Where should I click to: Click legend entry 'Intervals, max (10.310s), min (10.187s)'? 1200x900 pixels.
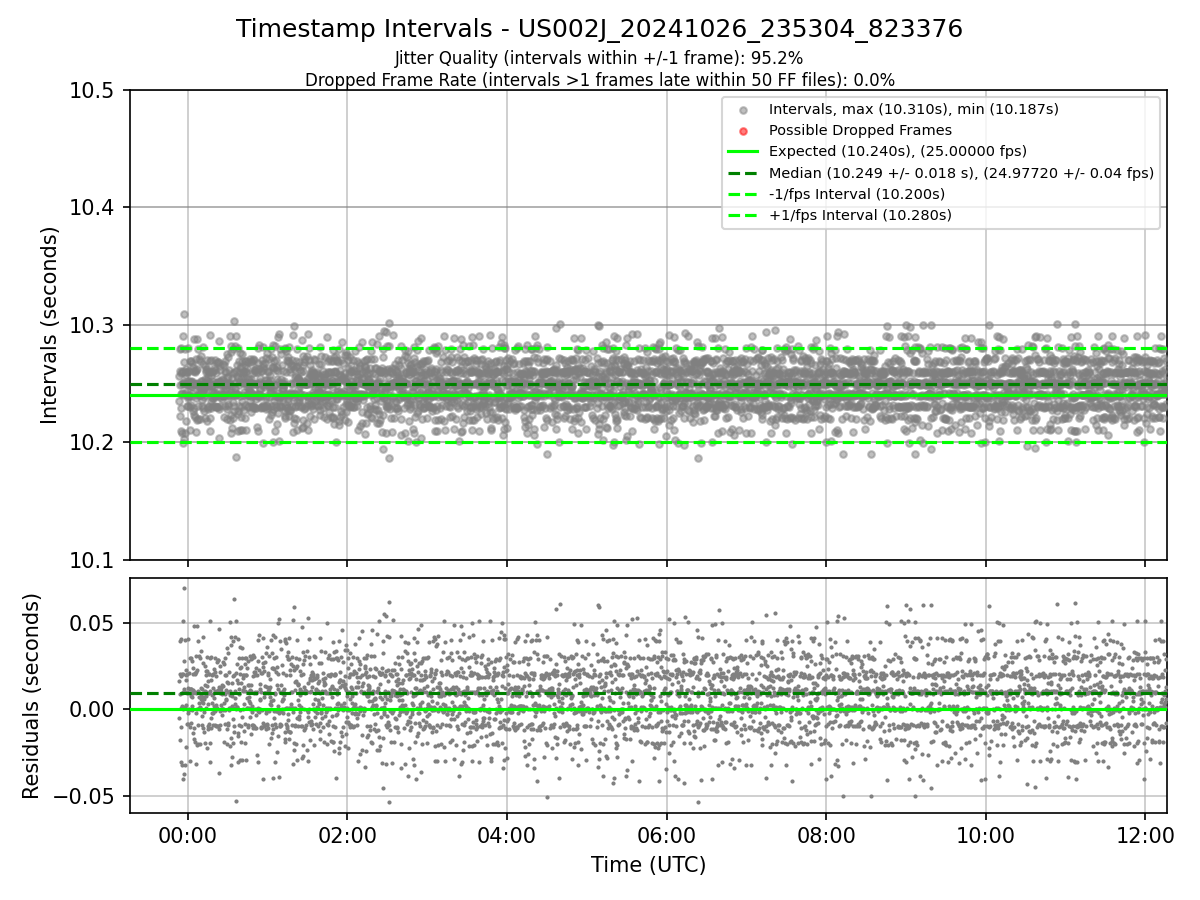(913, 108)
